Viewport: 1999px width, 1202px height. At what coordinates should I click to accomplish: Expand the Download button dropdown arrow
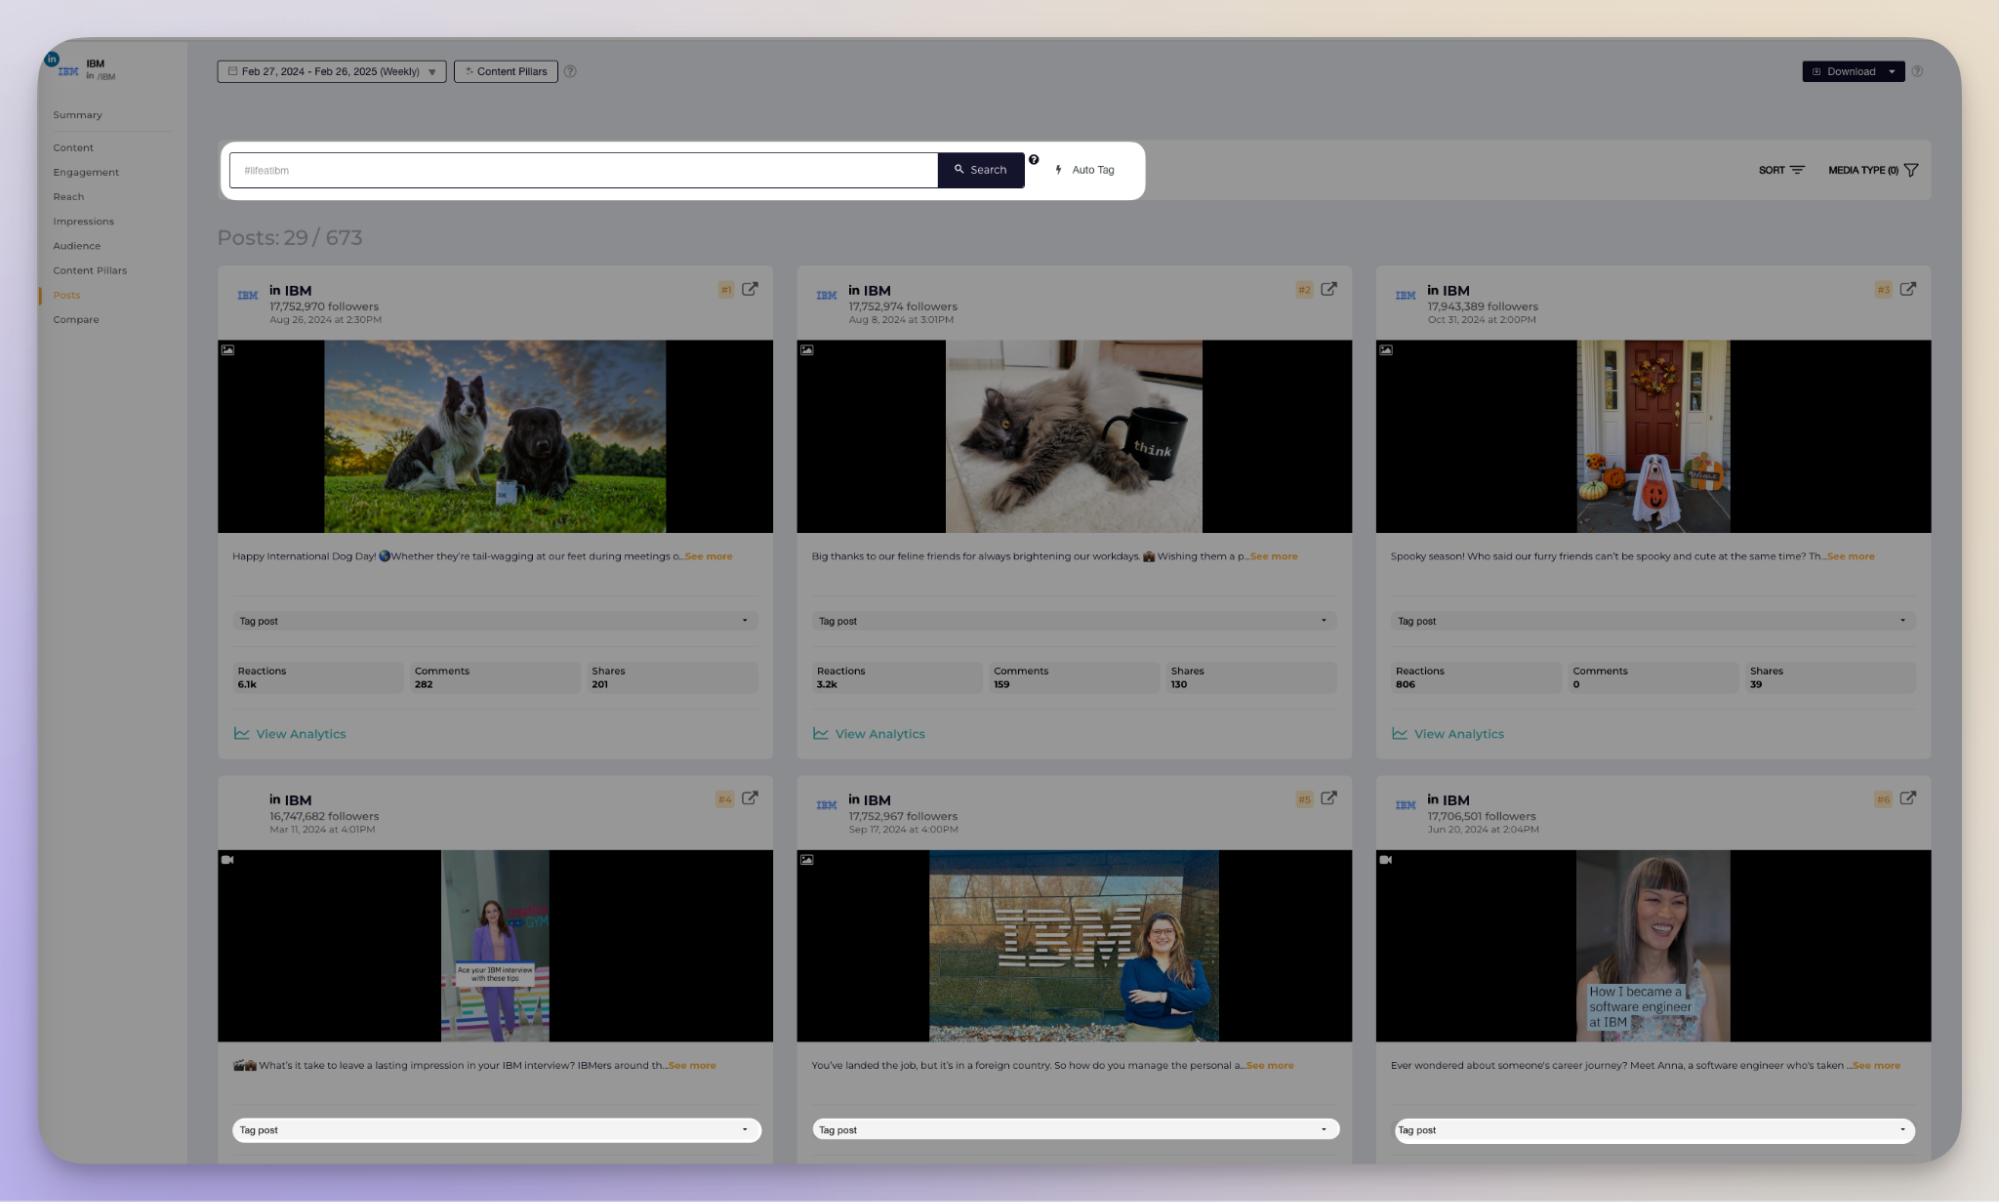(x=1892, y=71)
